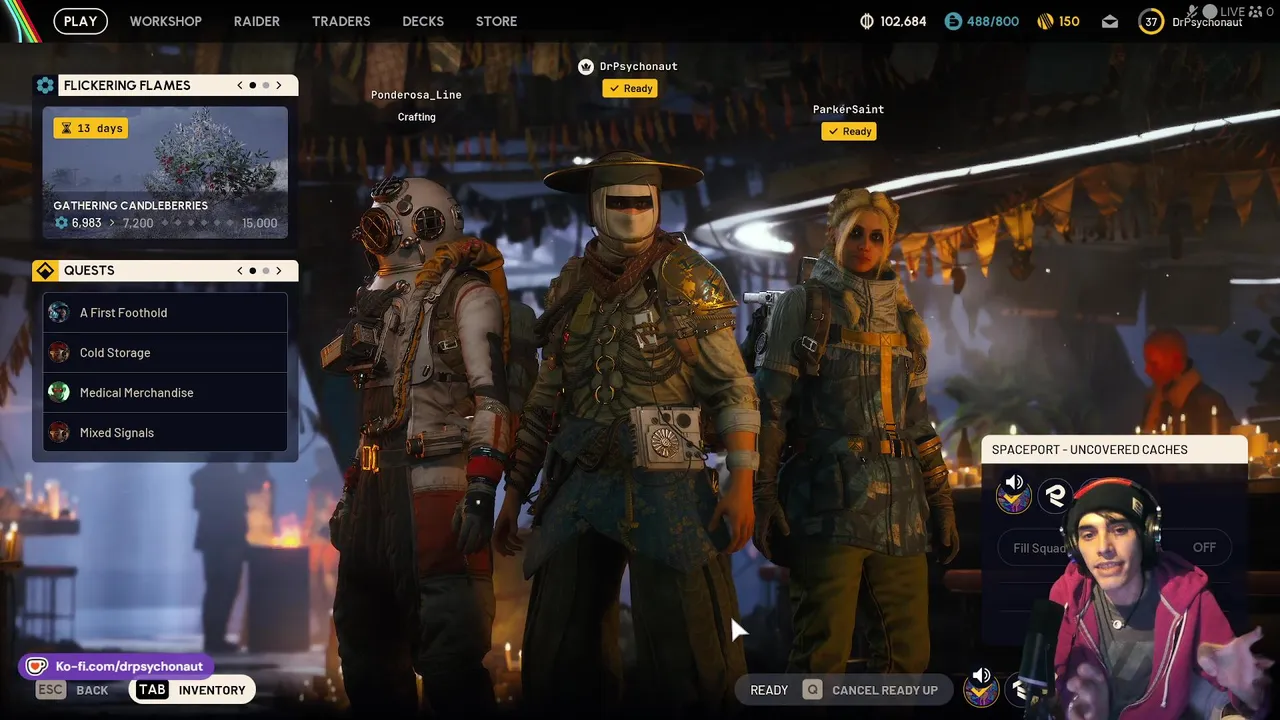The height and width of the screenshot is (720, 1280).
Task: Click the R-logo squad avatar in Spaceport panel
Action: click(1056, 496)
